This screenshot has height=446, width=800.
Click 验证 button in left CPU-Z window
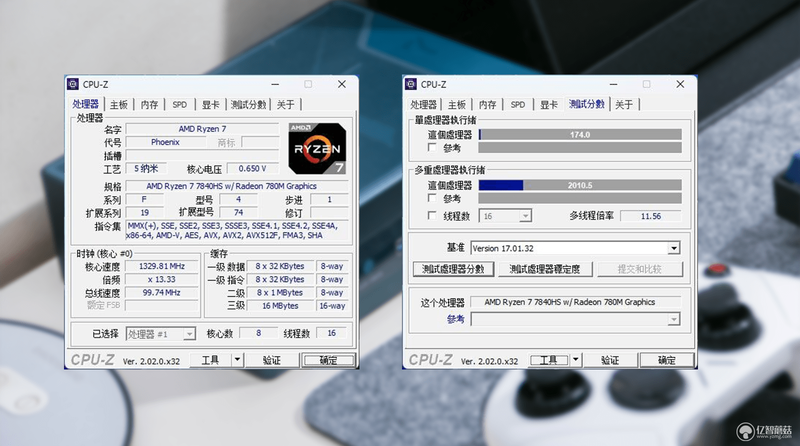click(271, 360)
